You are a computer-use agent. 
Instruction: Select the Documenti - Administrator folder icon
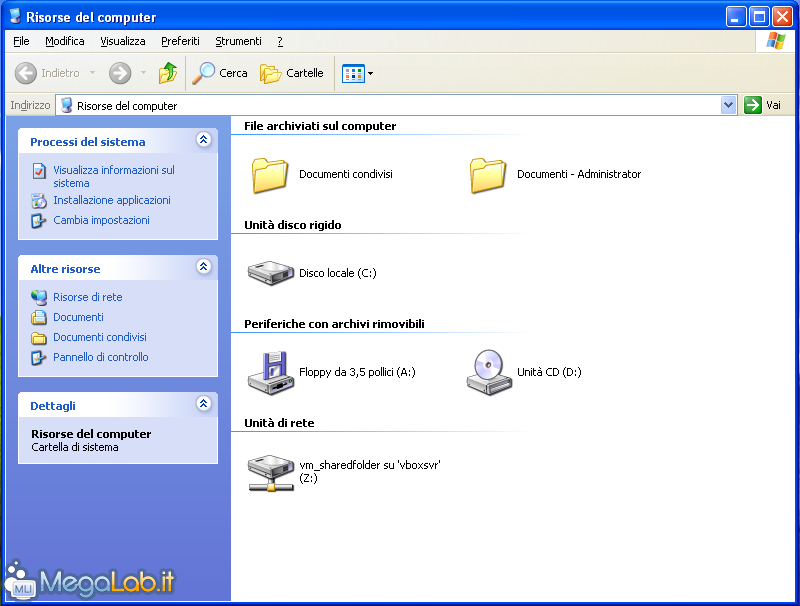(488, 175)
